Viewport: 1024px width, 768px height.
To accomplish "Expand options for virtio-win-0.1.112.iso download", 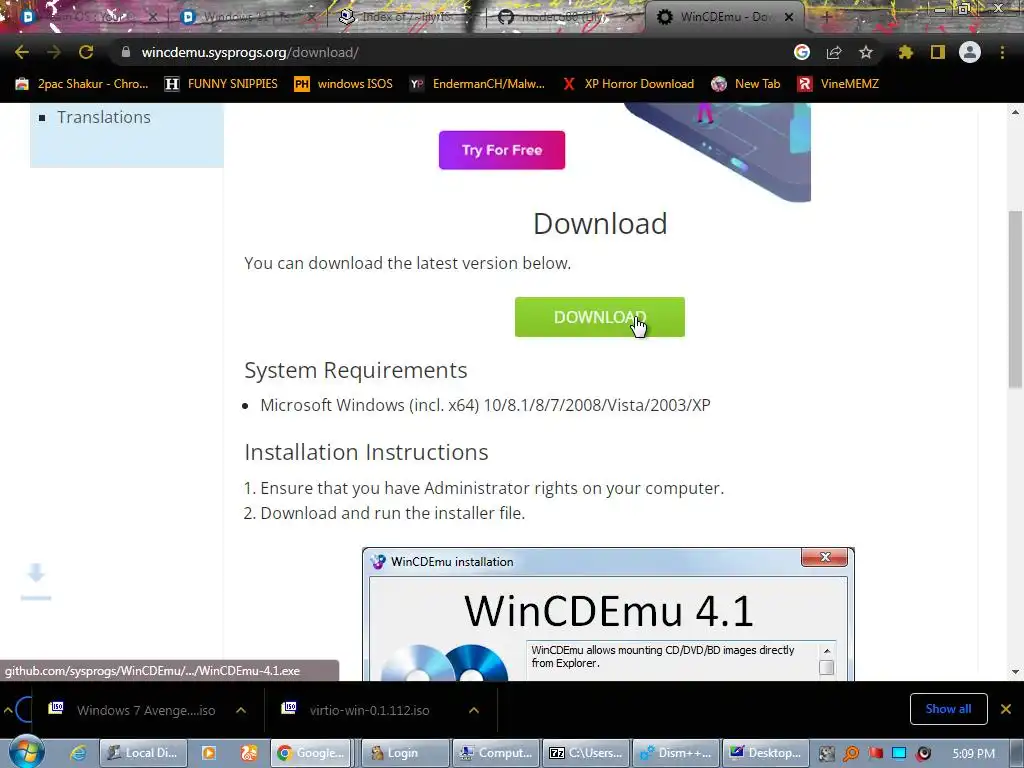I will tap(474, 710).
